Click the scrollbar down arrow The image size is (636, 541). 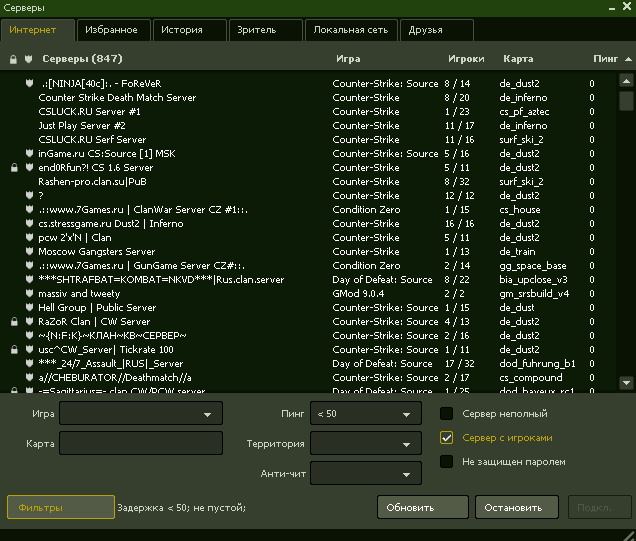point(626,382)
